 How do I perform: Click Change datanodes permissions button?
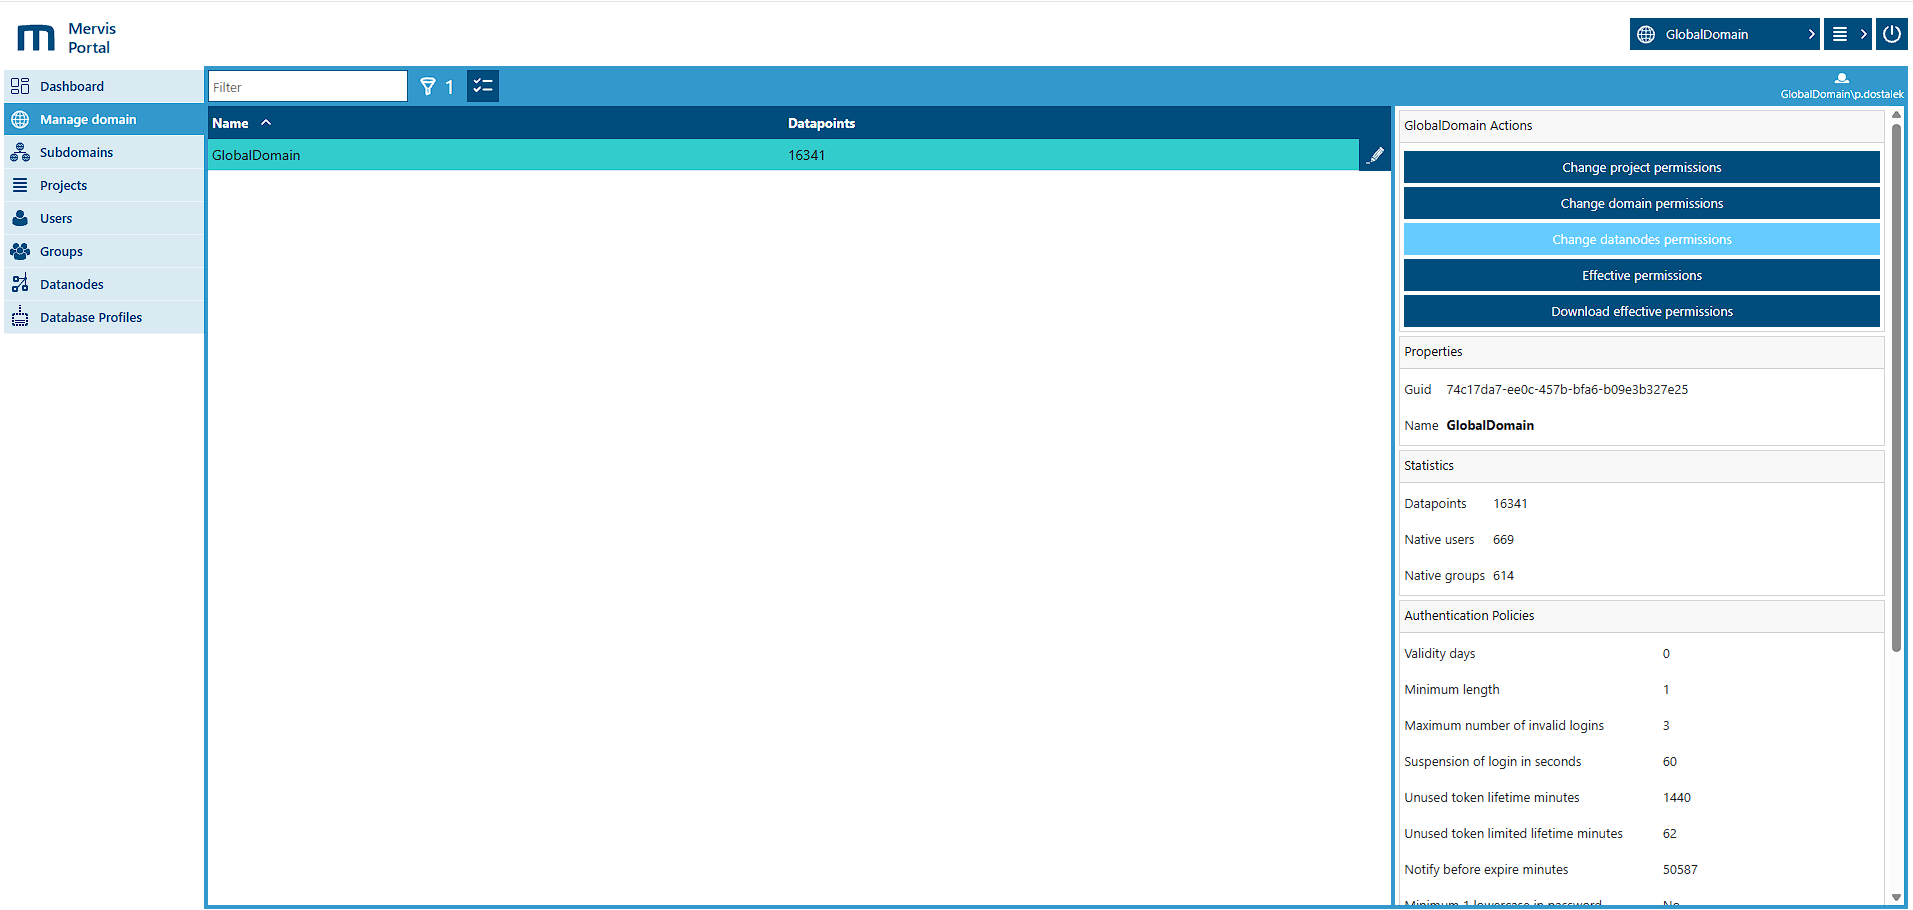(x=1641, y=239)
